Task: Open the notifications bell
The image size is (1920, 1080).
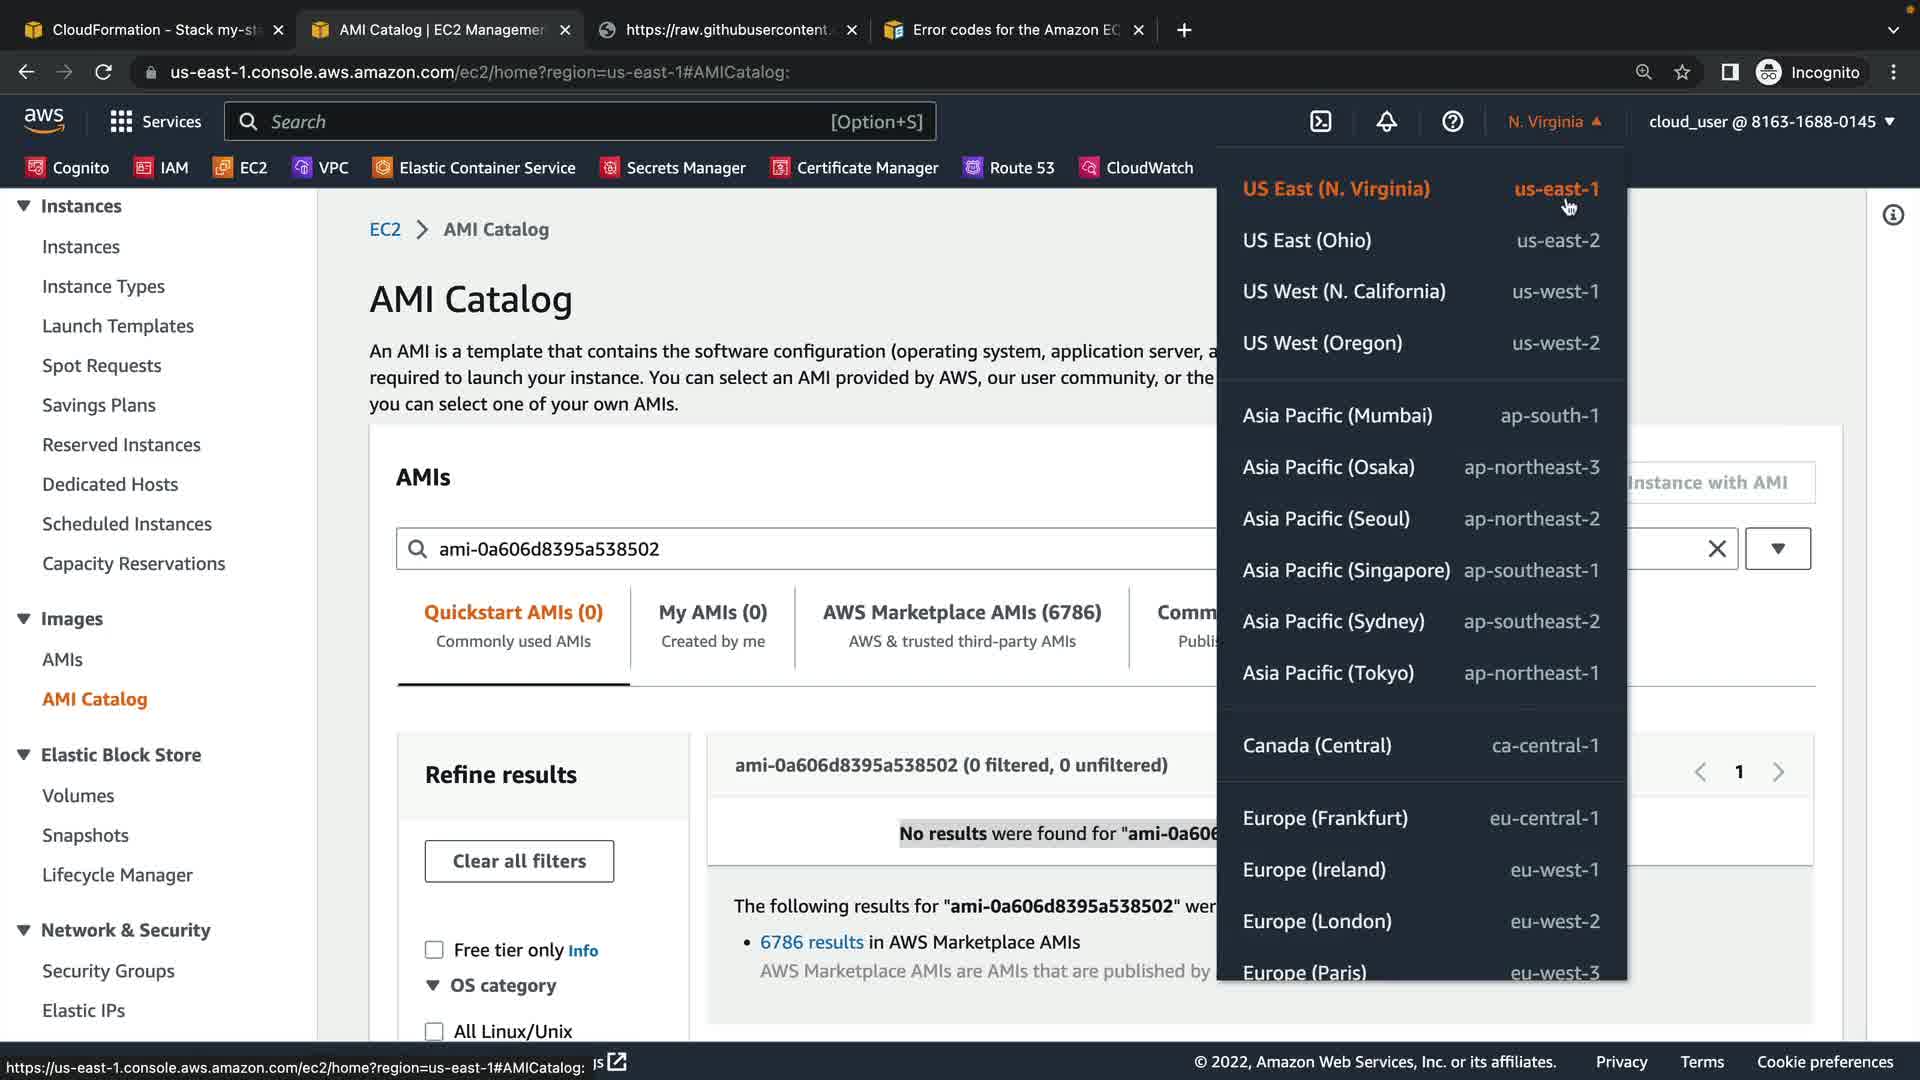Action: coord(1386,122)
